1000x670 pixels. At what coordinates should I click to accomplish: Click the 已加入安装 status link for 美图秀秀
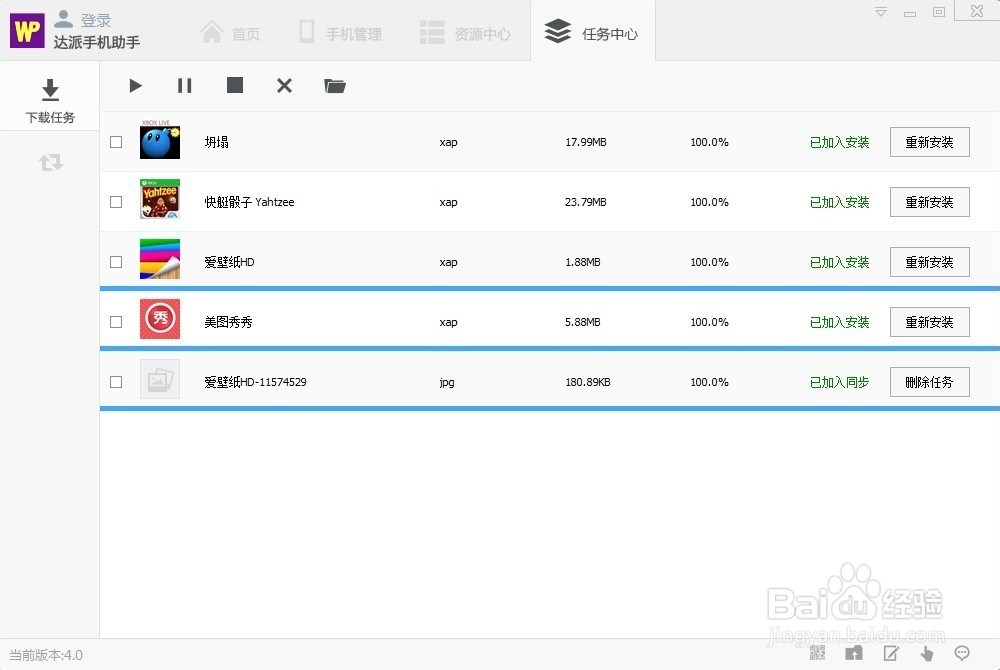coord(838,321)
